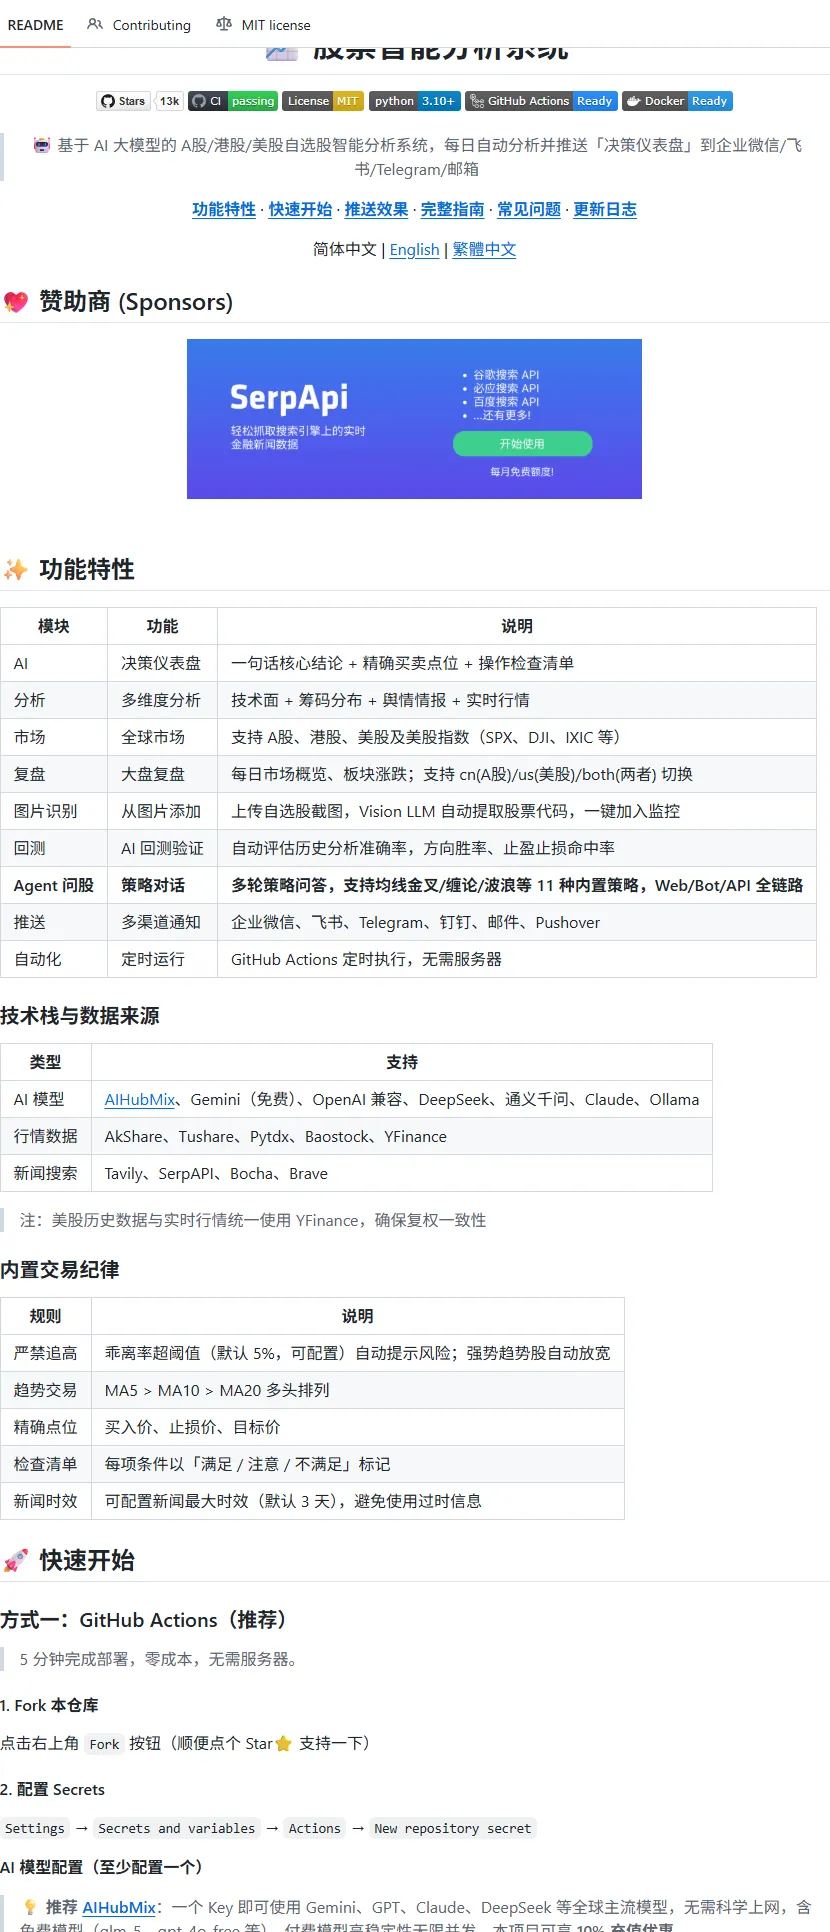Open the 完整指南 link

click(452, 209)
